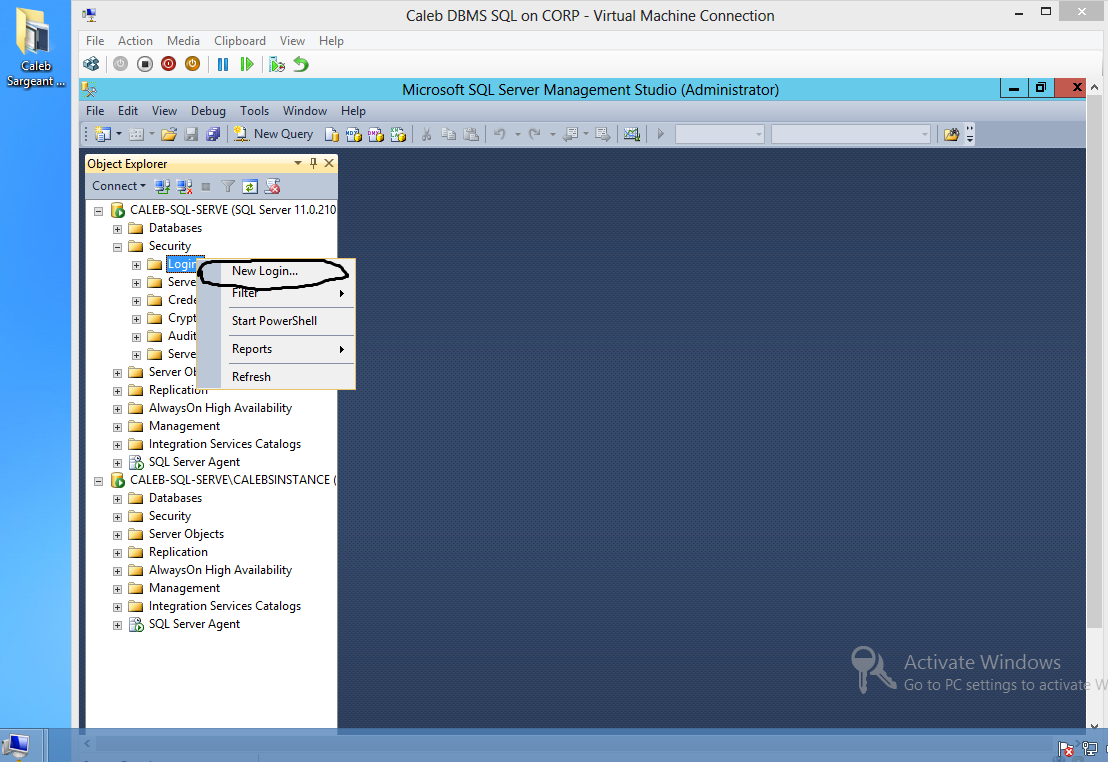
Task: Click the MDX Query icon
Action: (x=353, y=134)
